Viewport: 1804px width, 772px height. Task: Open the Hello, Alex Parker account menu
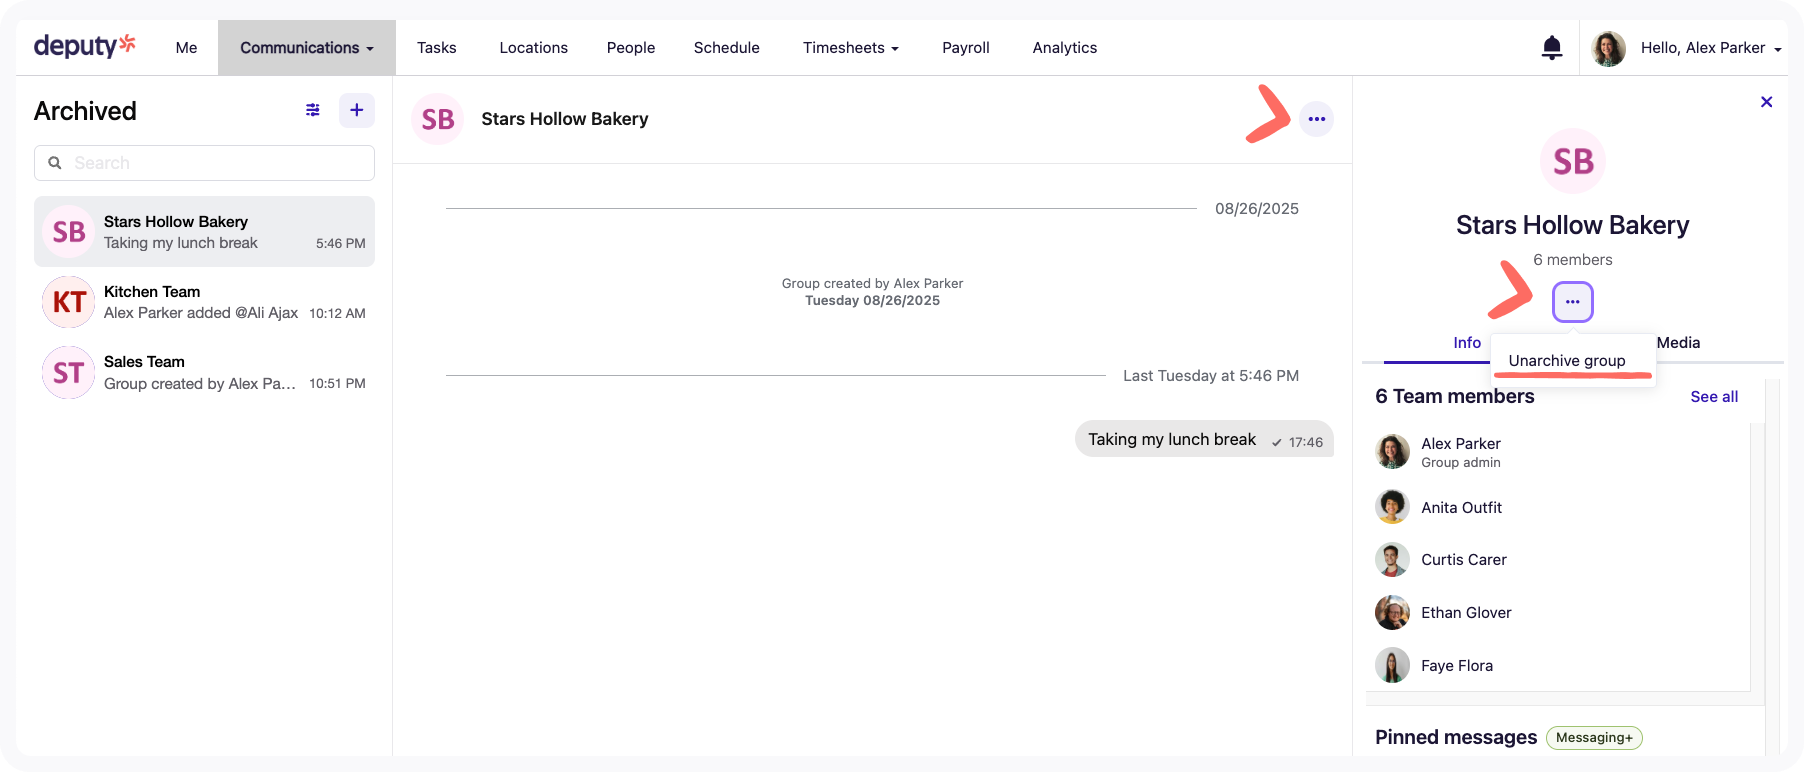click(x=1709, y=48)
